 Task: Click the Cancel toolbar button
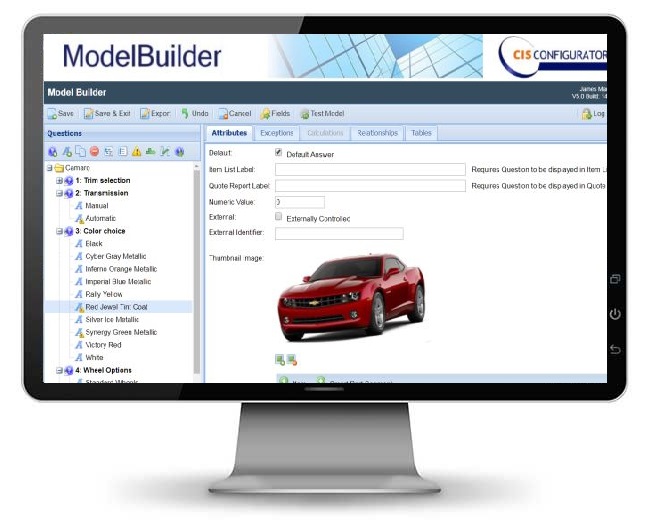[x=235, y=114]
